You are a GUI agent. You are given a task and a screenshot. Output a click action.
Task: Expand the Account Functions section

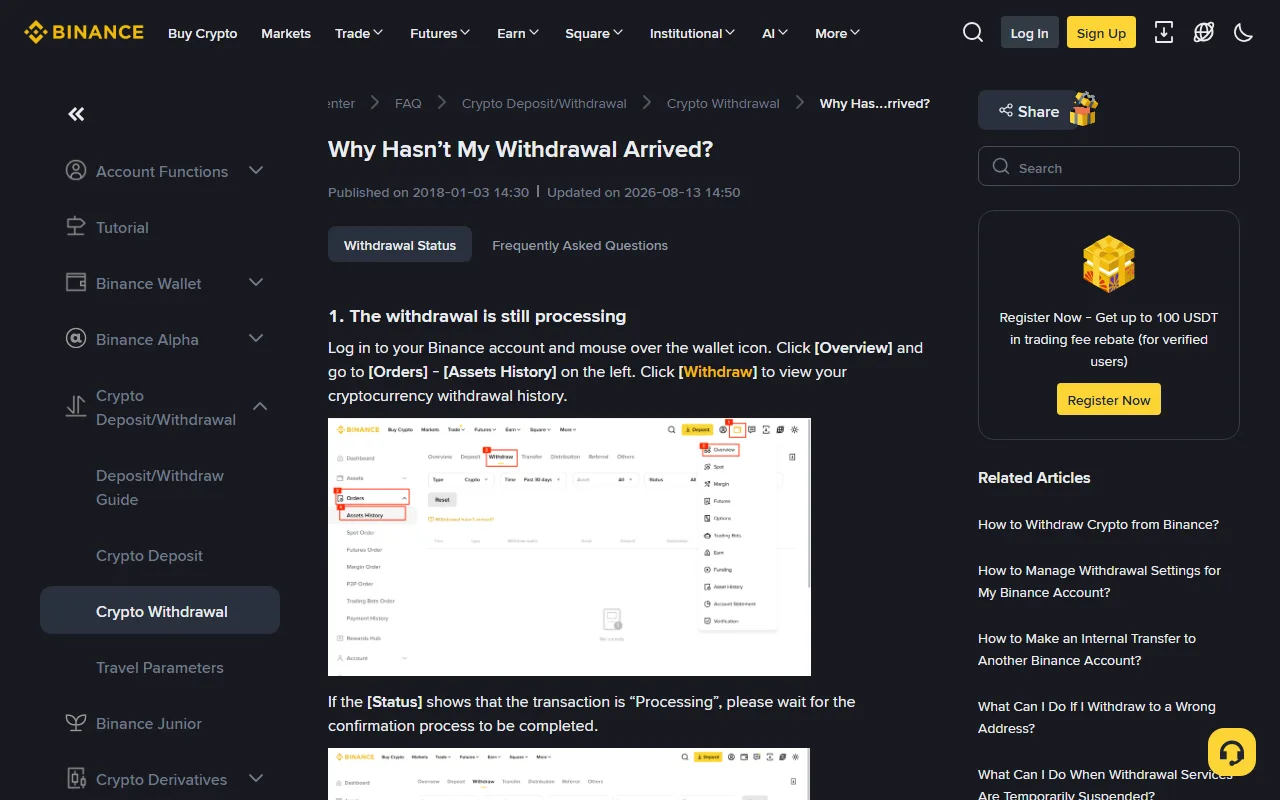point(256,171)
